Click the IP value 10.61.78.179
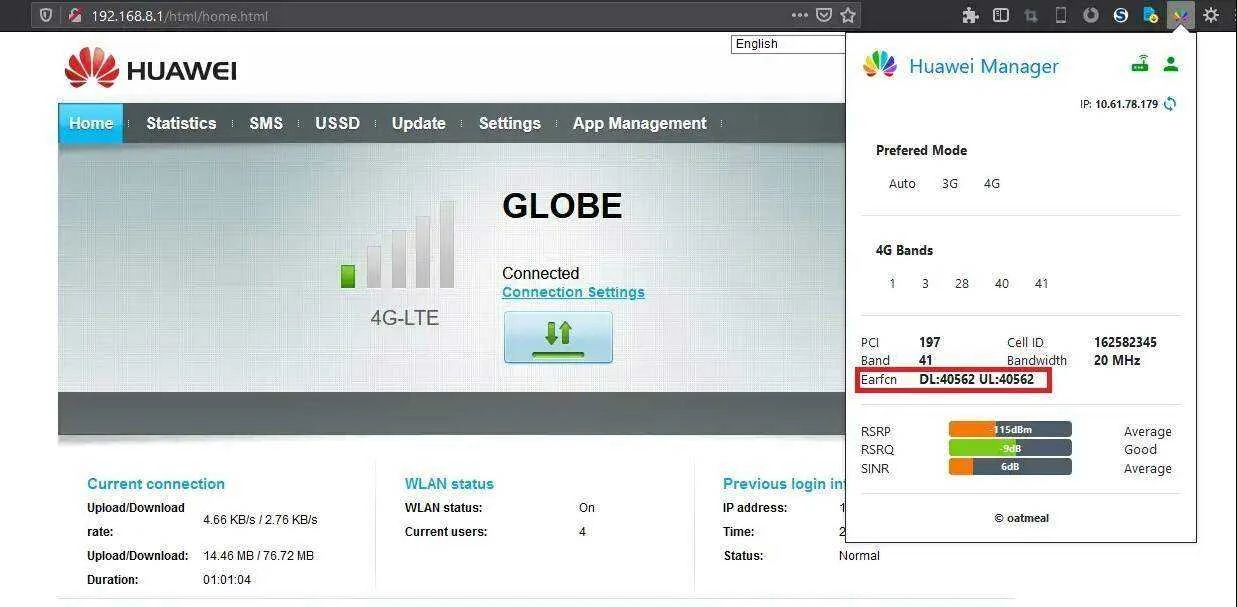Screen dimensions: 1237x607 [x=1126, y=104]
